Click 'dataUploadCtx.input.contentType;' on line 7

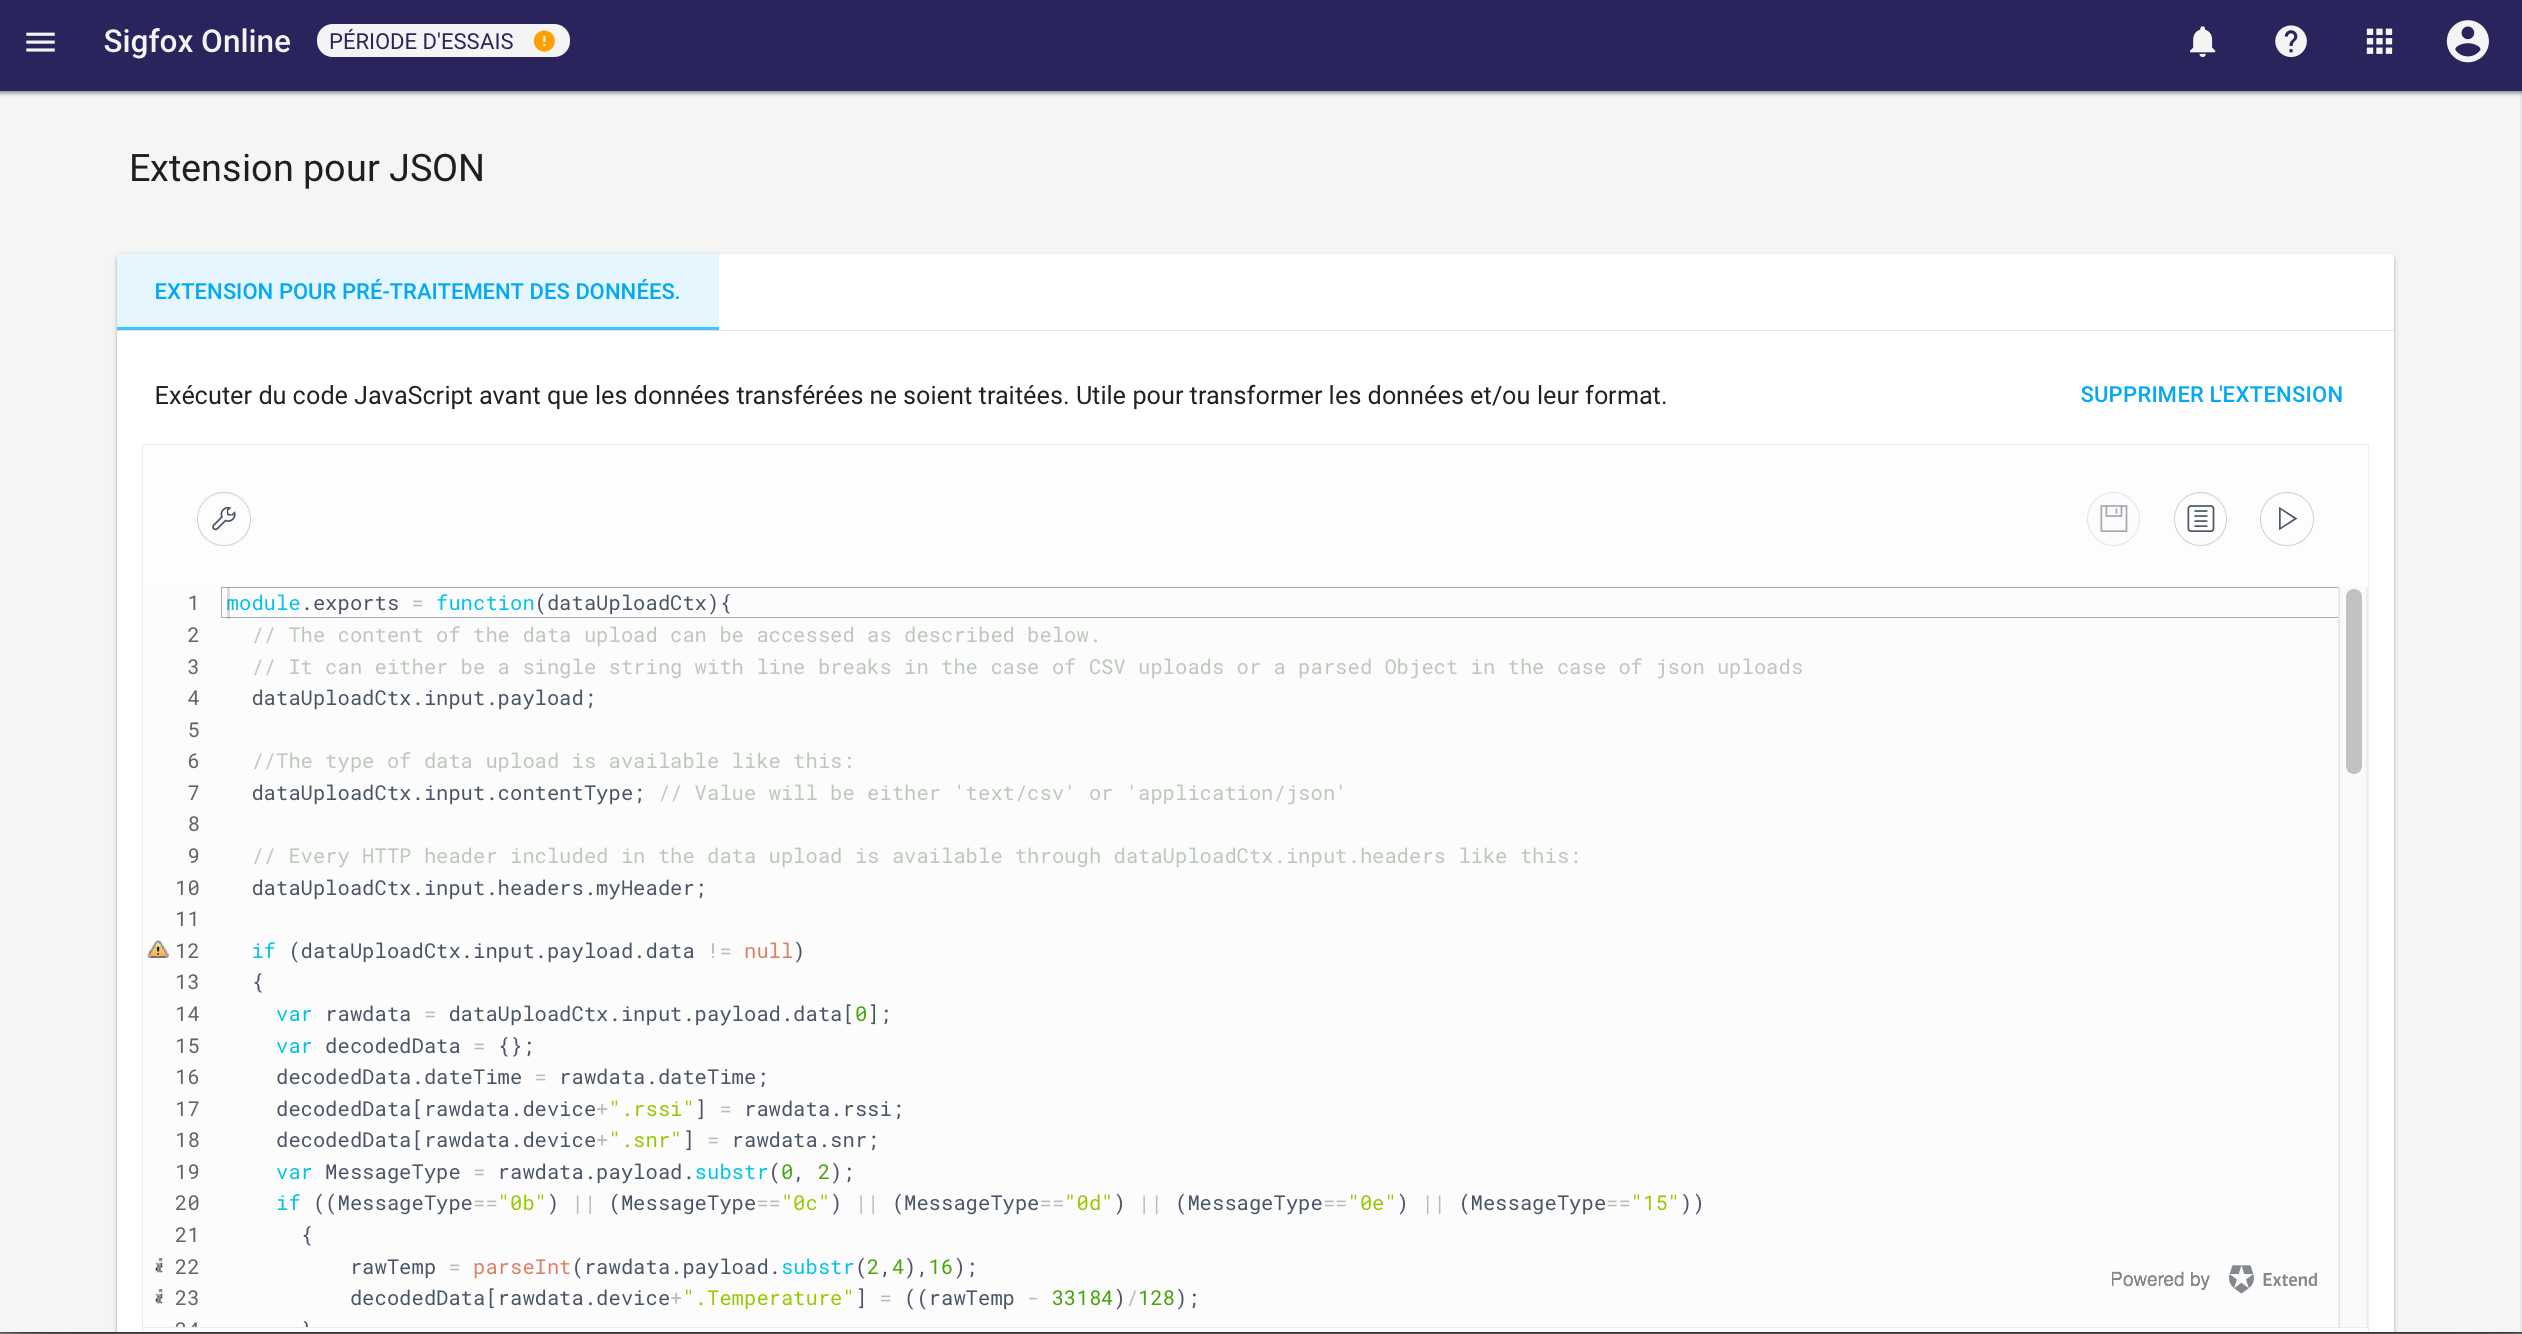coord(448,793)
